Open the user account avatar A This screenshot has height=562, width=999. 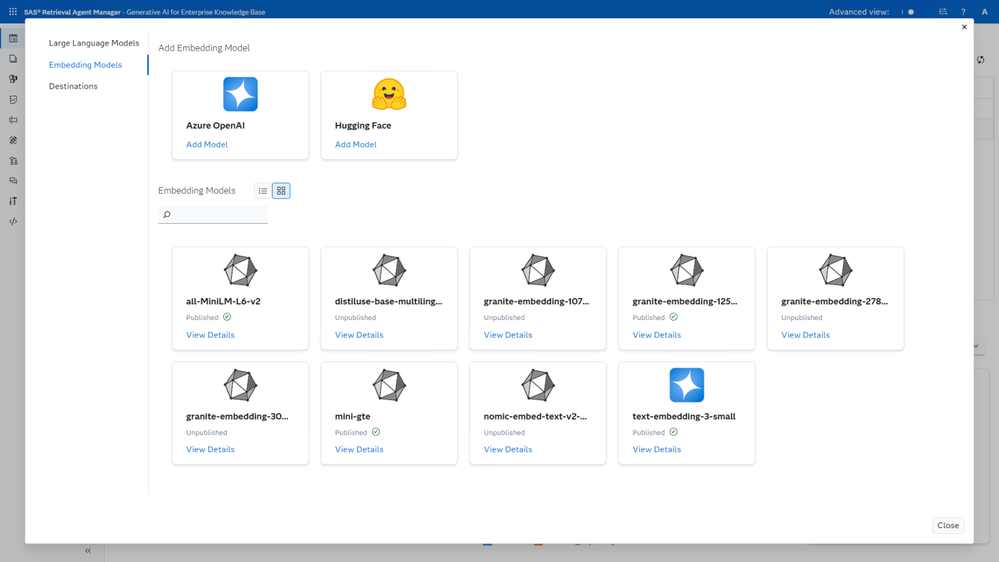tap(984, 11)
